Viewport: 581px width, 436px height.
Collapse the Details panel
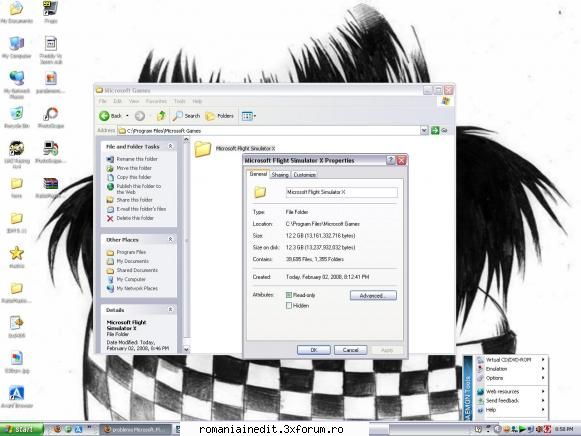point(170,309)
